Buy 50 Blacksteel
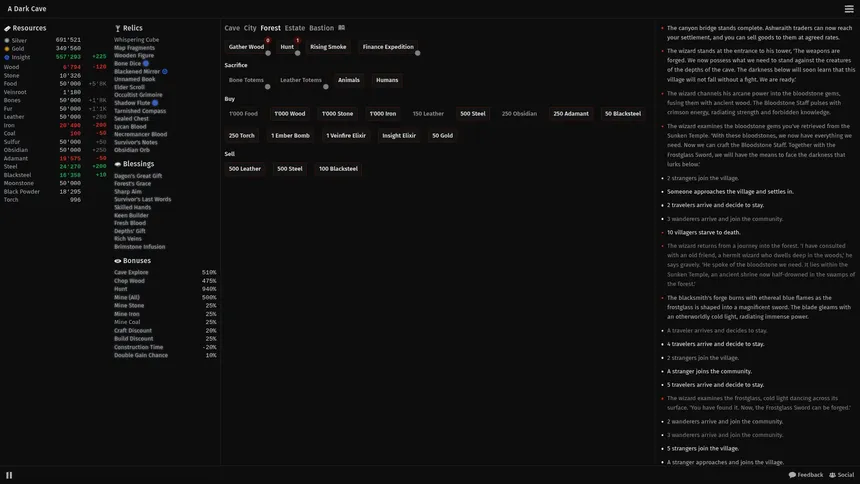 point(623,114)
